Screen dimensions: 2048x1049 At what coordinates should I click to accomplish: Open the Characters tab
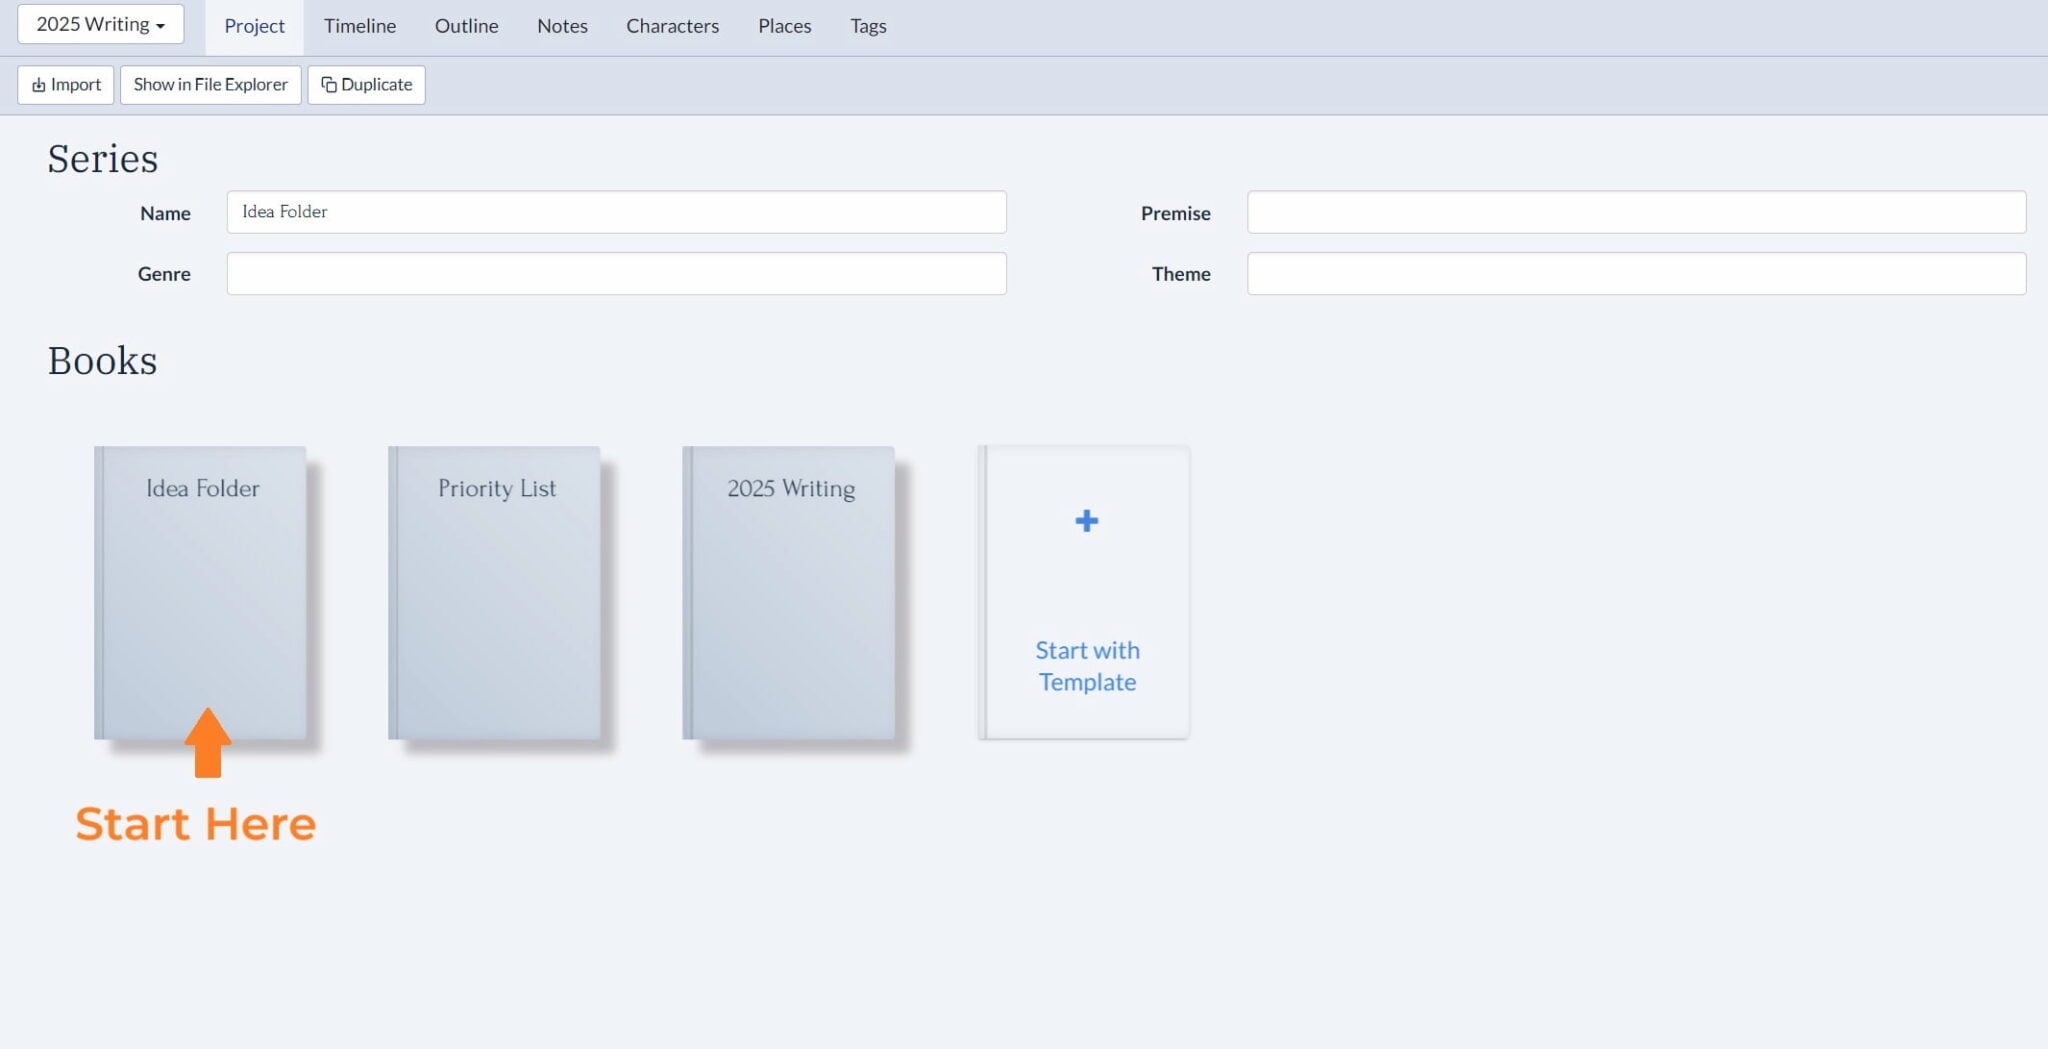672,26
